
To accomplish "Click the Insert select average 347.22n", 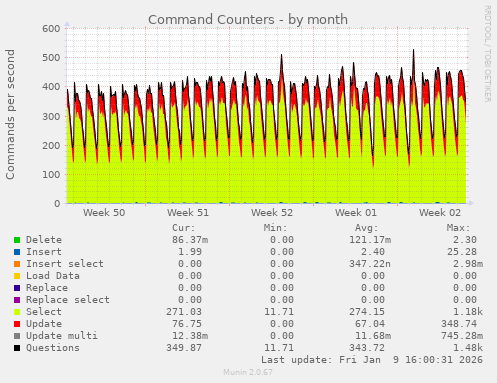I will (x=370, y=264).
